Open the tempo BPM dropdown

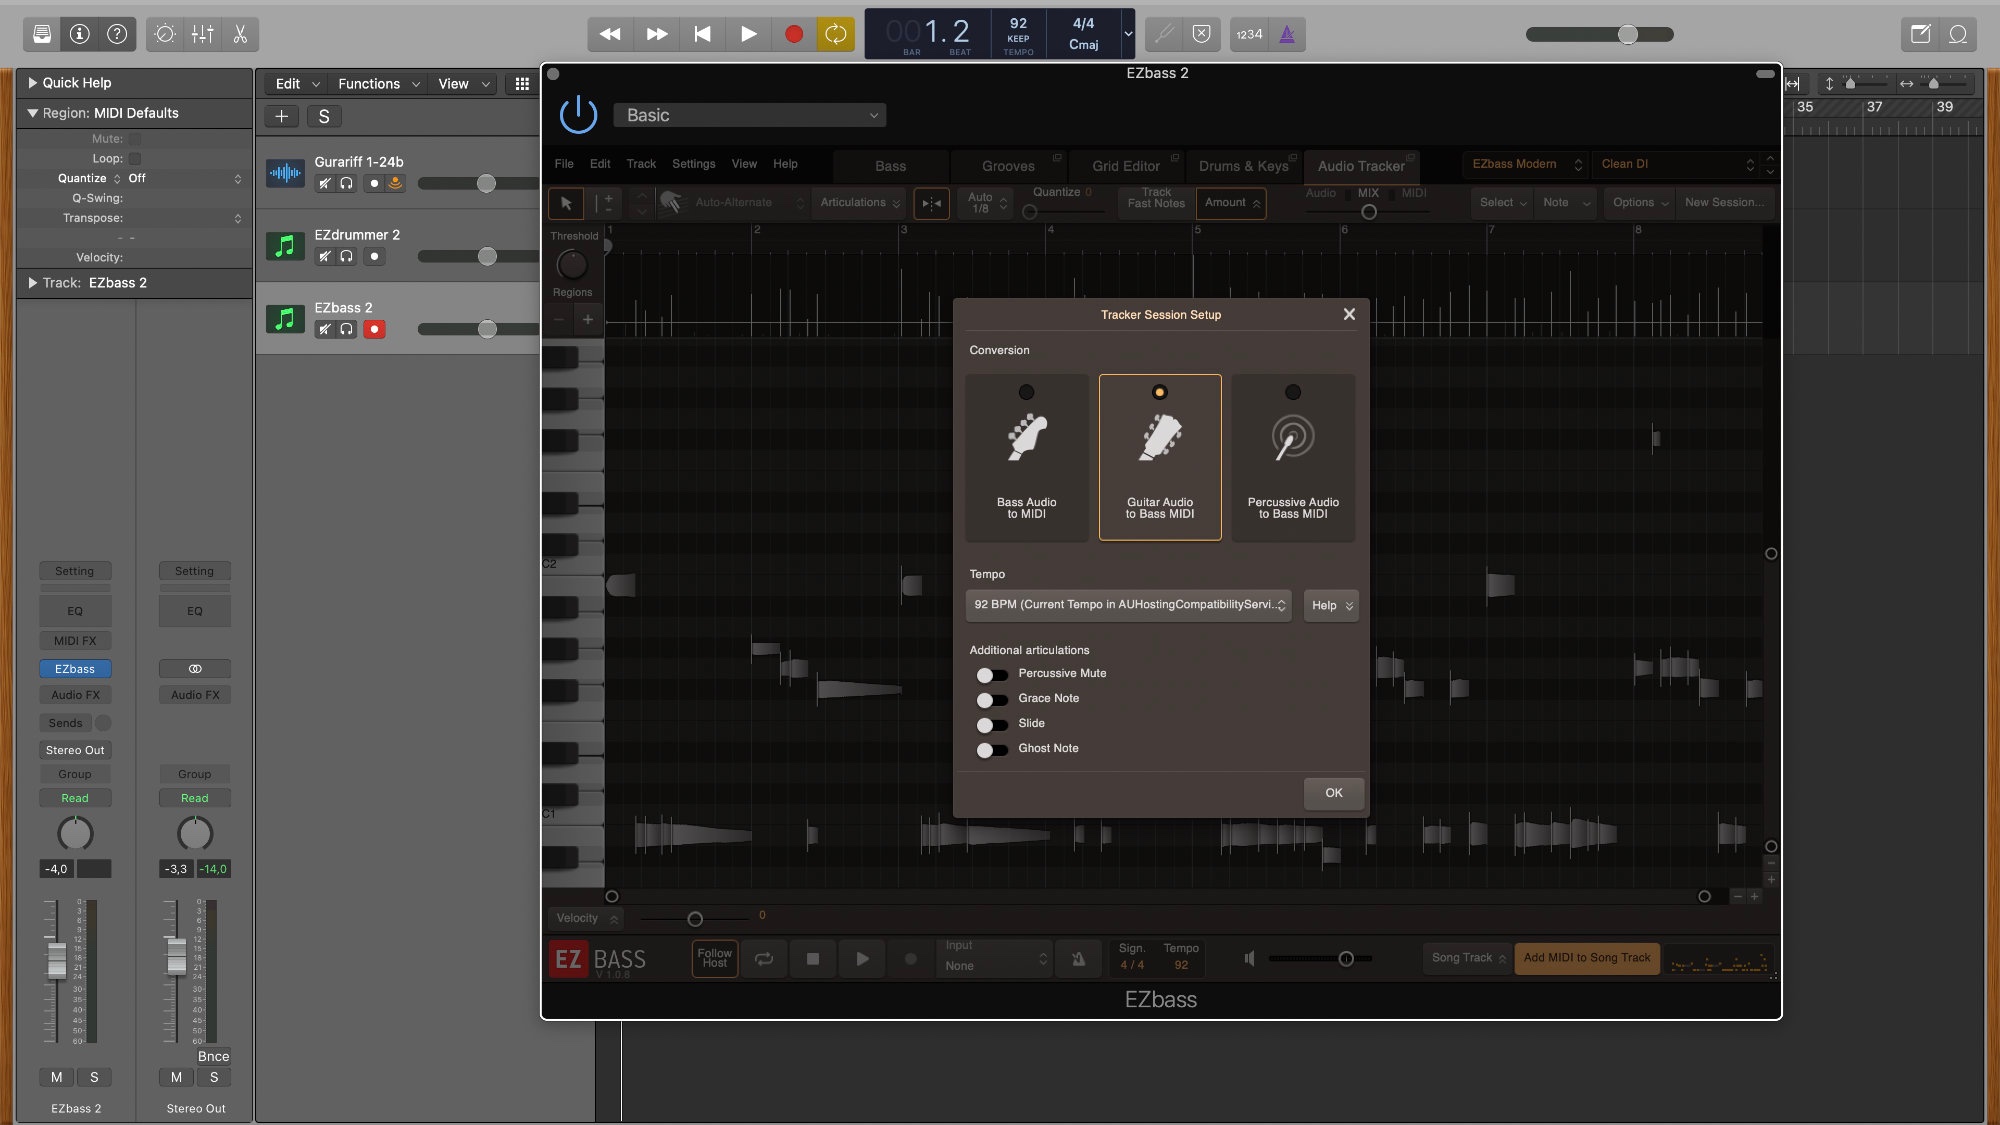tap(1128, 605)
